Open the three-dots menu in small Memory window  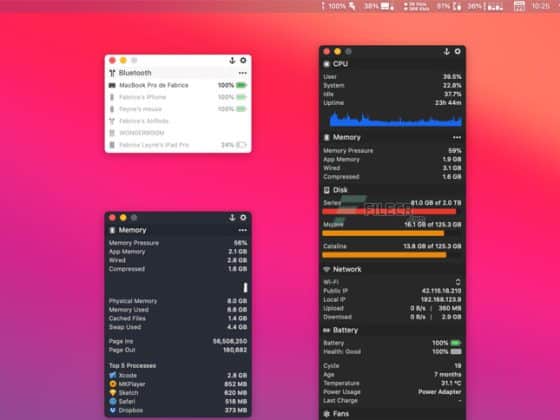[x=242, y=230]
